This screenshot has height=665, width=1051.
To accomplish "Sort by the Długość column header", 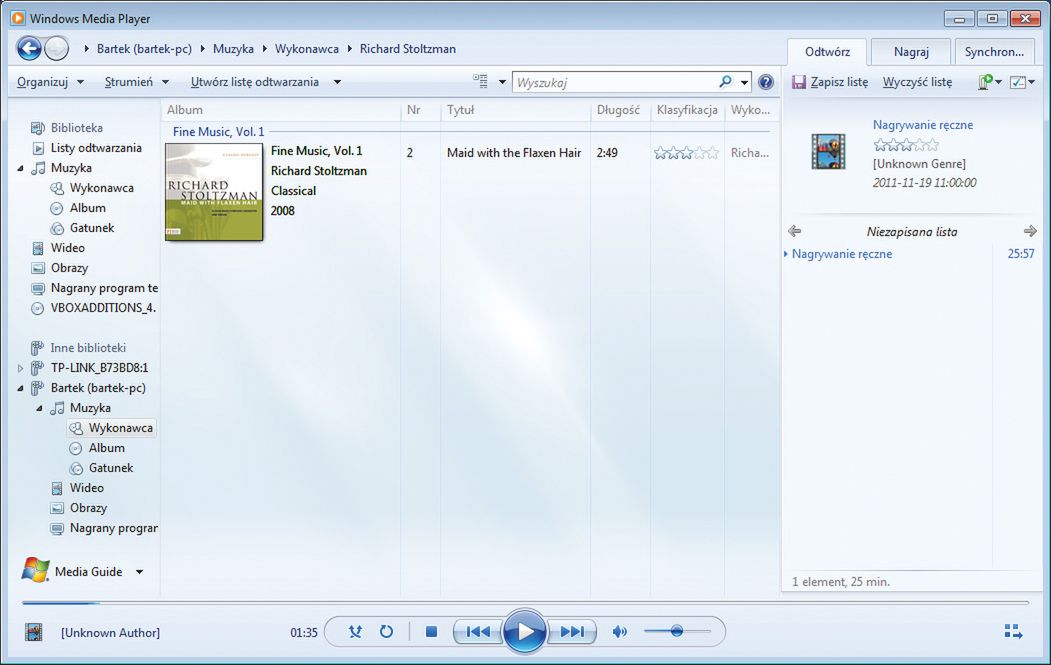I will 620,110.
